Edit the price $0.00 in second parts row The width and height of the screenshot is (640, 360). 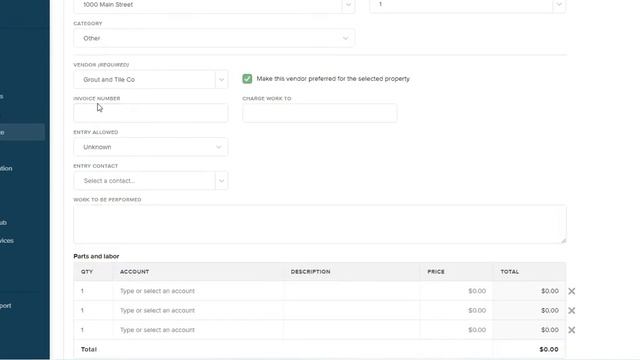click(x=456, y=311)
